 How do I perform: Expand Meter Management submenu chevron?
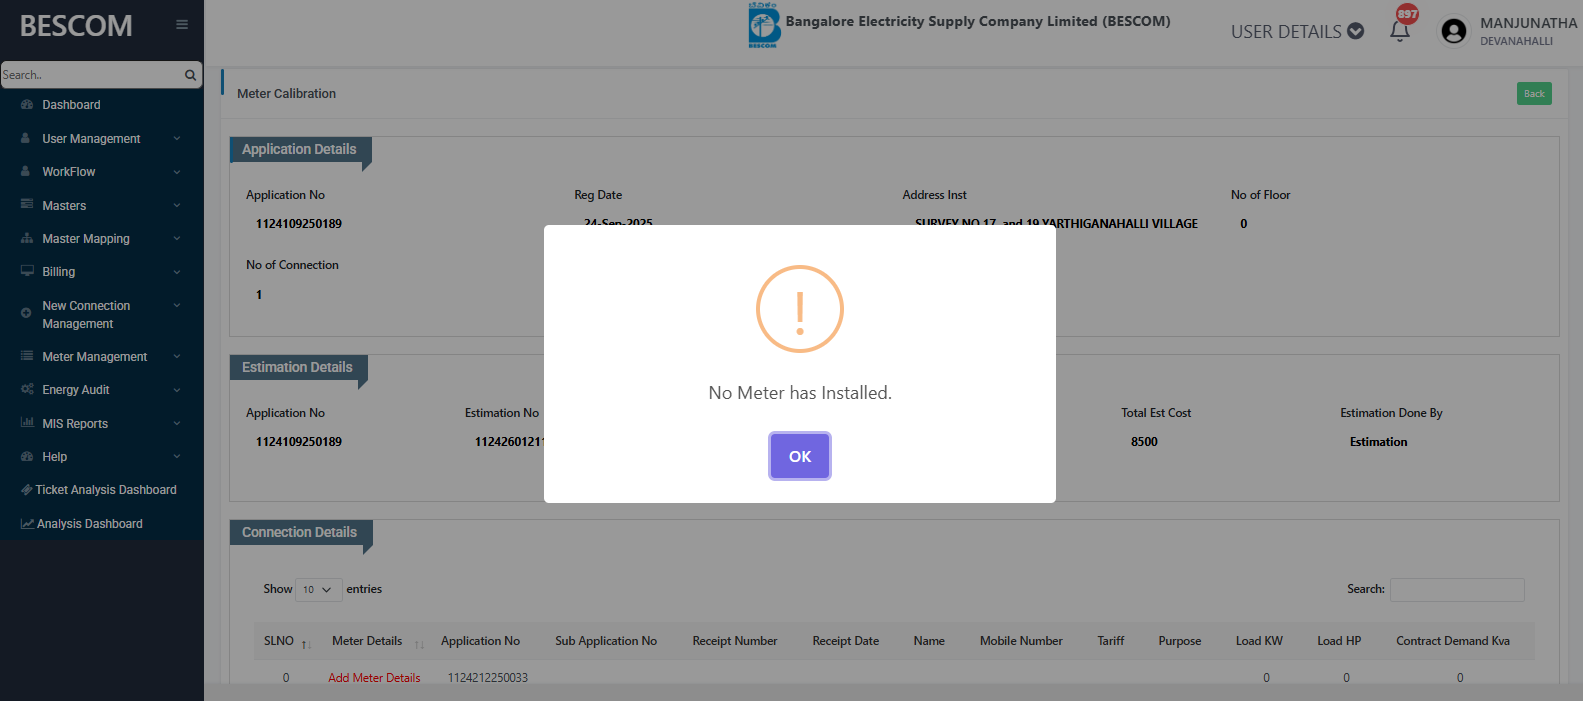[177, 356]
